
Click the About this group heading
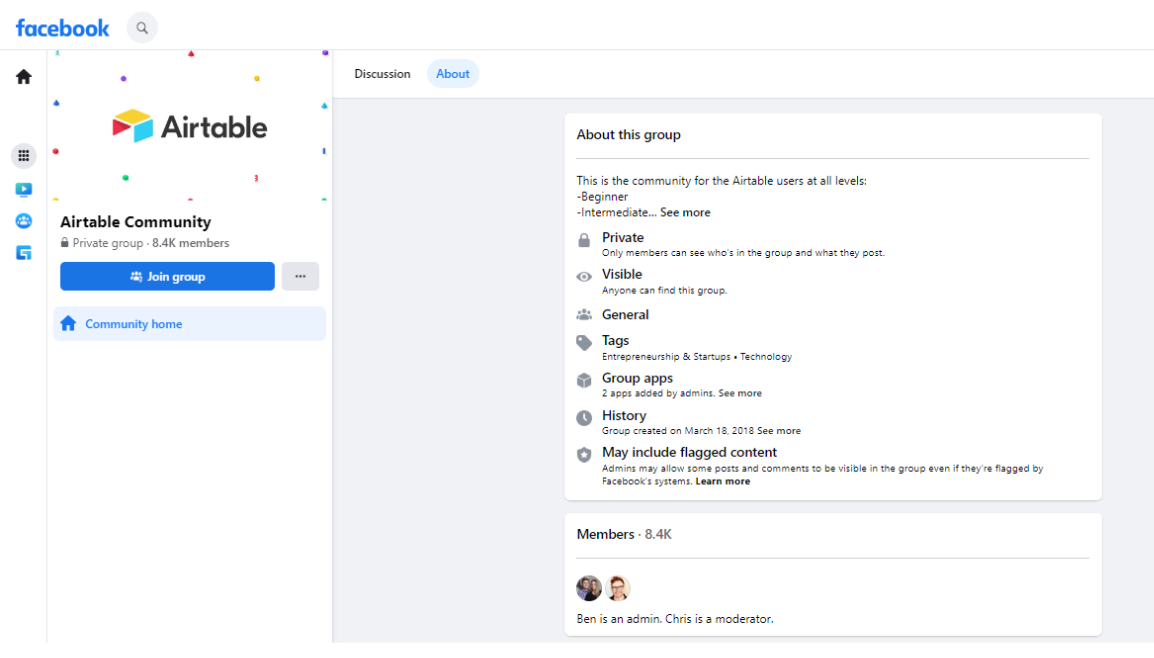pos(629,135)
